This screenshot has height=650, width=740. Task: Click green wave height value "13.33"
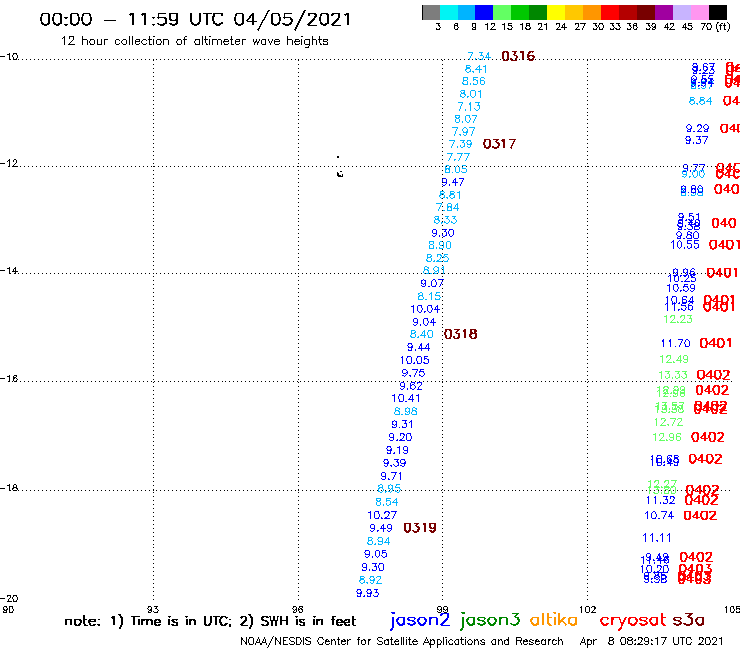pyautogui.click(x=673, y=375)
